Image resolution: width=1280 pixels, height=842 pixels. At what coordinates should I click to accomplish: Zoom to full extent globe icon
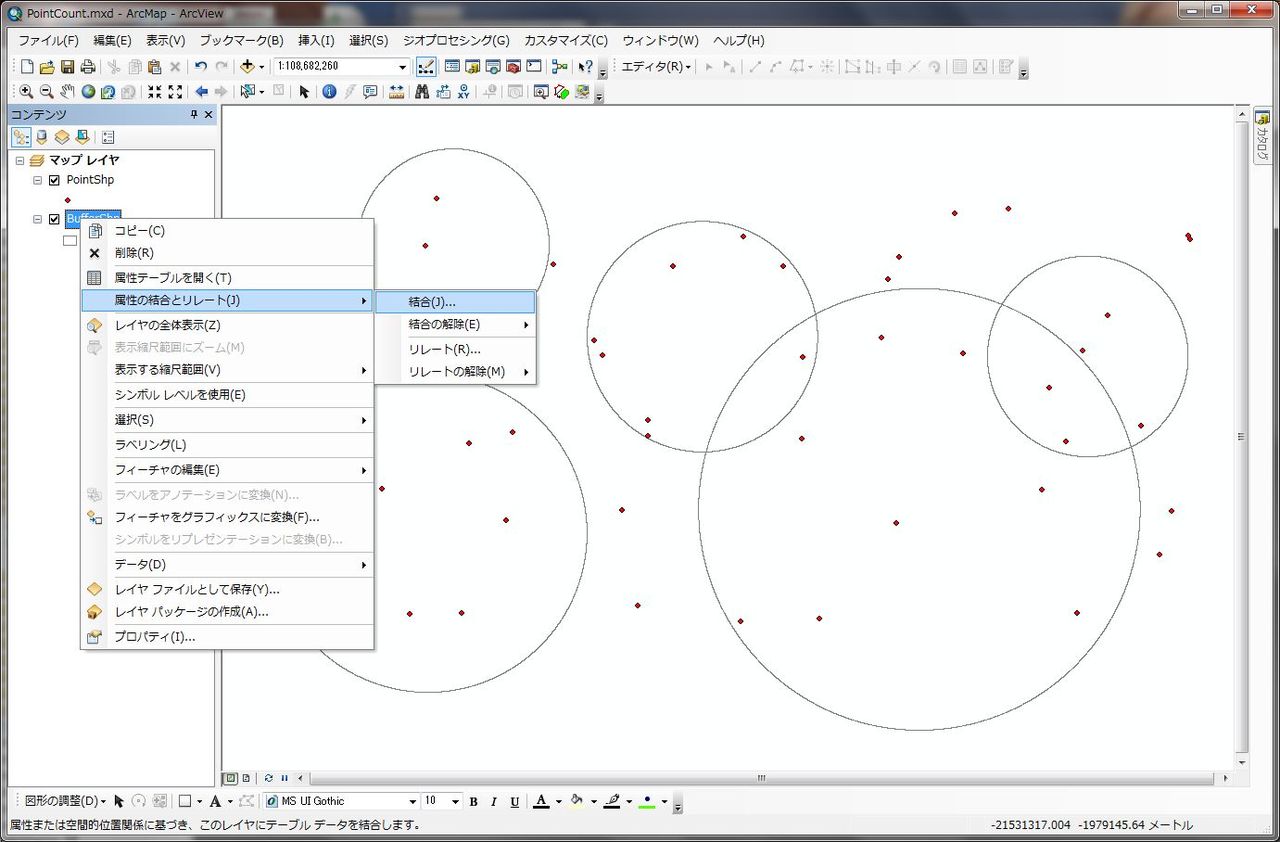click(x=88, y=92)
